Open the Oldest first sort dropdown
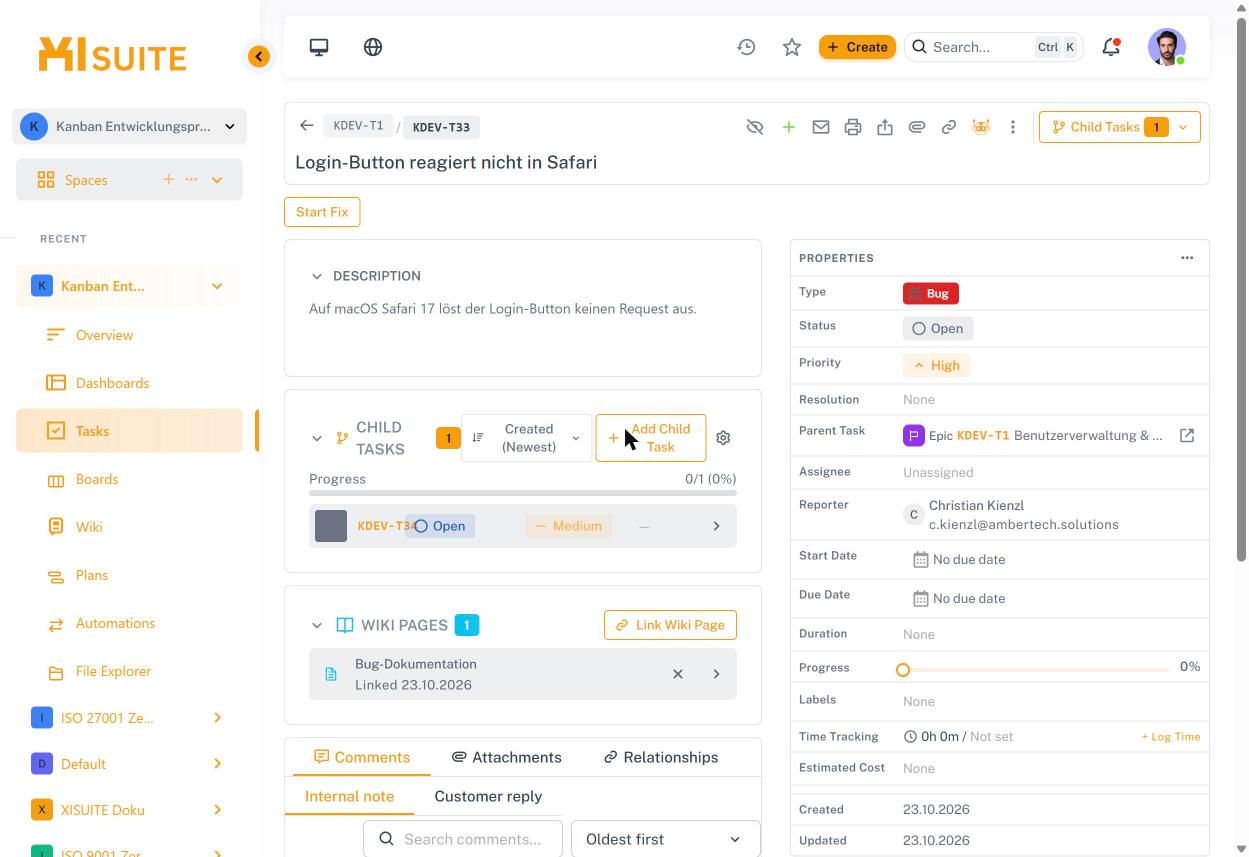 point(666,839)
